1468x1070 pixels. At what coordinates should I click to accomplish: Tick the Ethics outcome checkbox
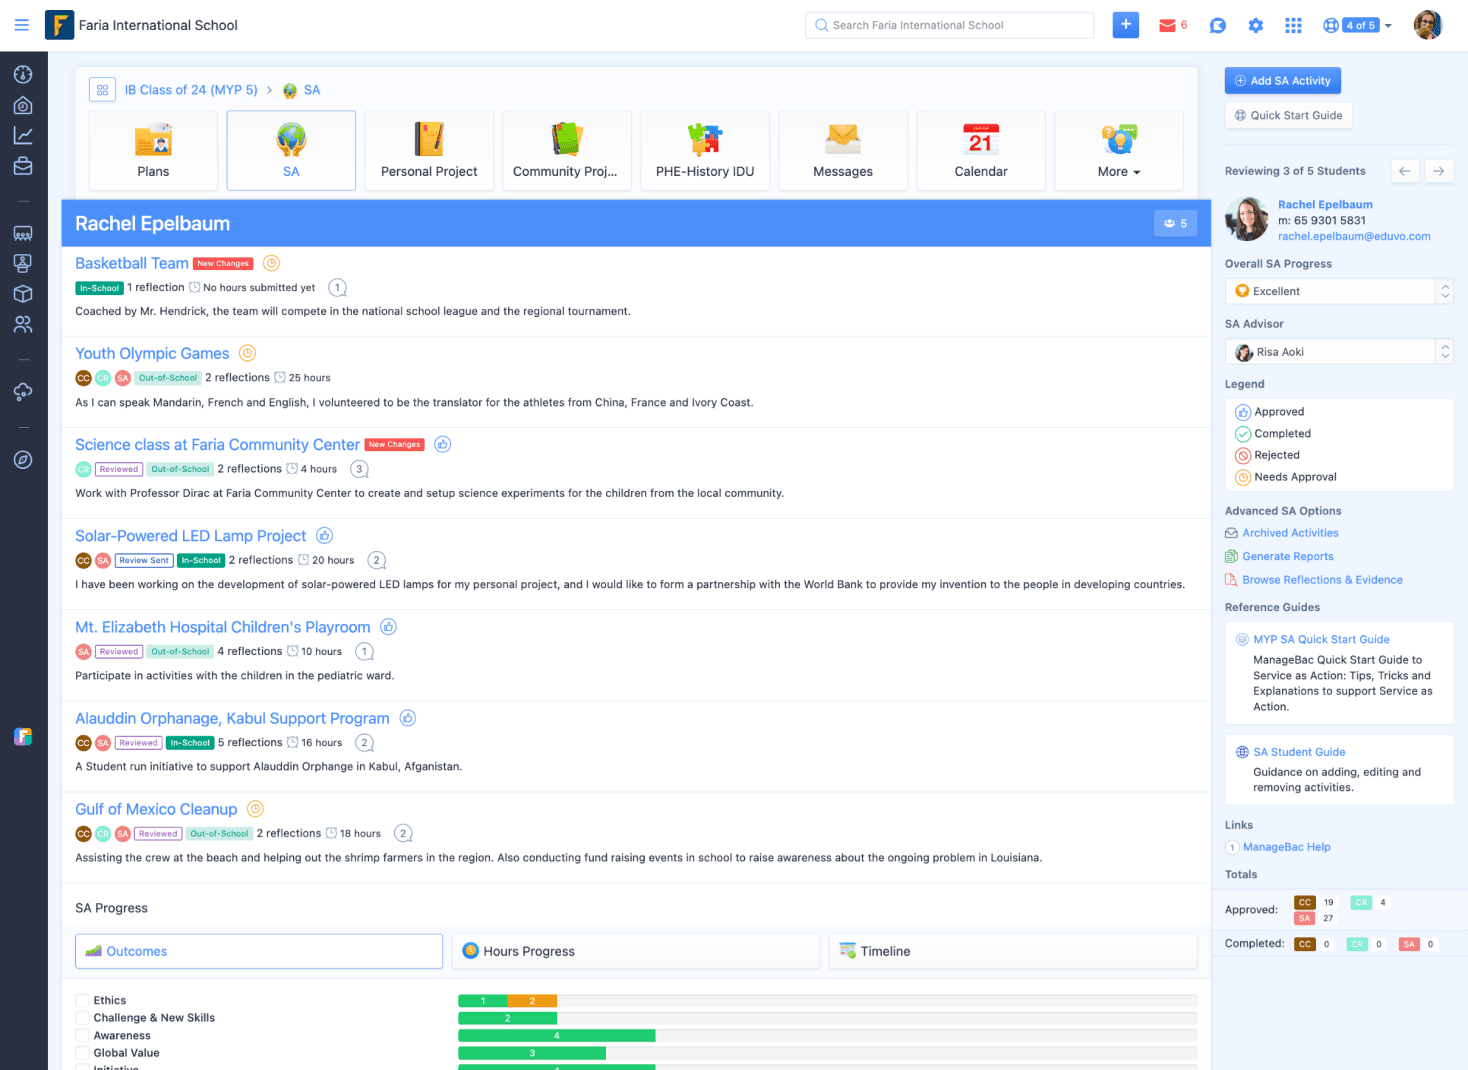(x=82, y=1000)
